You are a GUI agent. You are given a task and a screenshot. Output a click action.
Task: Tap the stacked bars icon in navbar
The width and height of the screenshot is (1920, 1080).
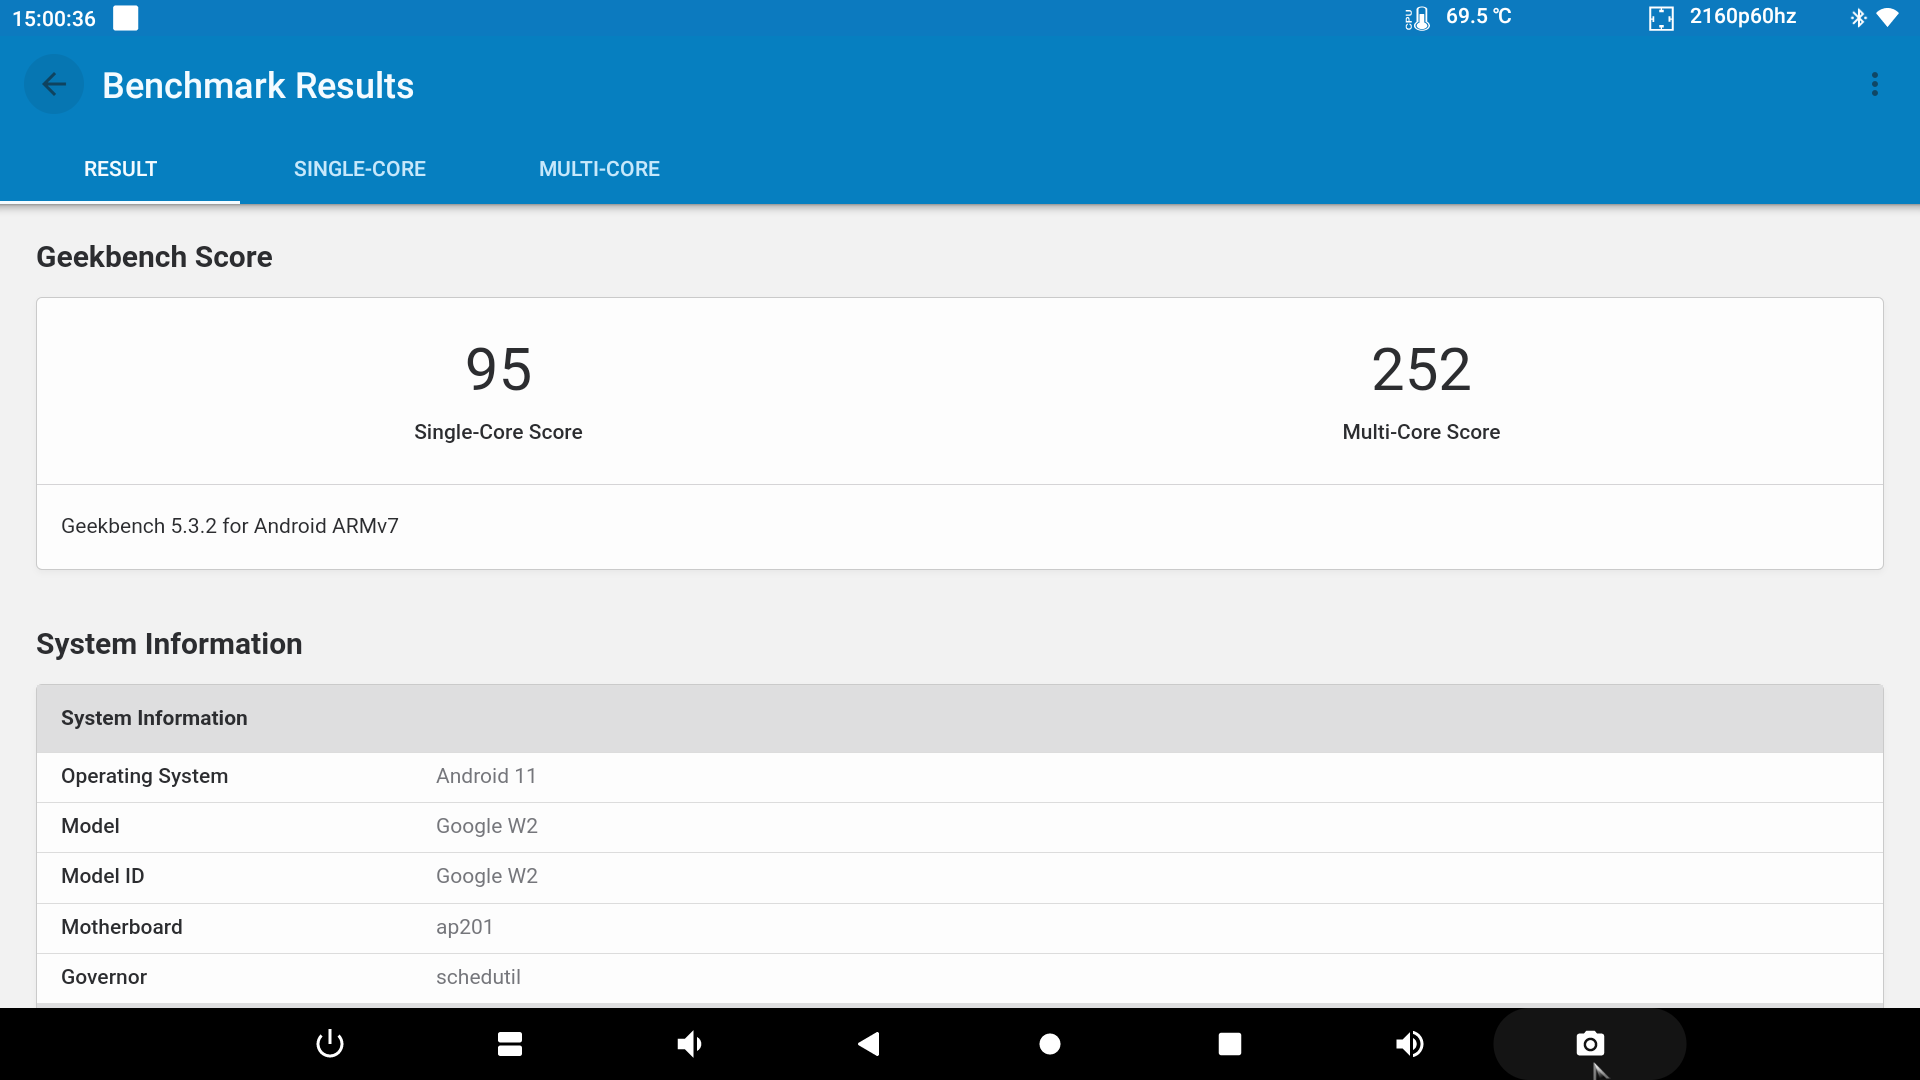tap(510, 1044)
